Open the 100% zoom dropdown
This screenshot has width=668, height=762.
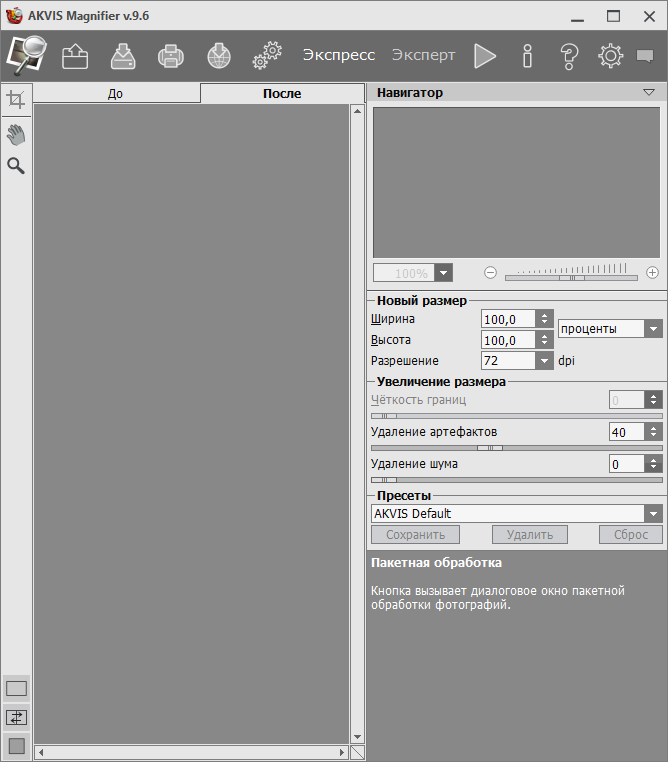(443, 273)
